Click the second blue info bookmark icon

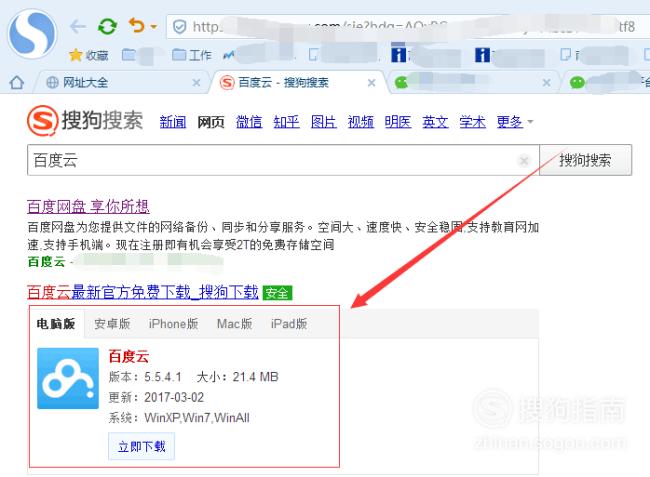483,54
